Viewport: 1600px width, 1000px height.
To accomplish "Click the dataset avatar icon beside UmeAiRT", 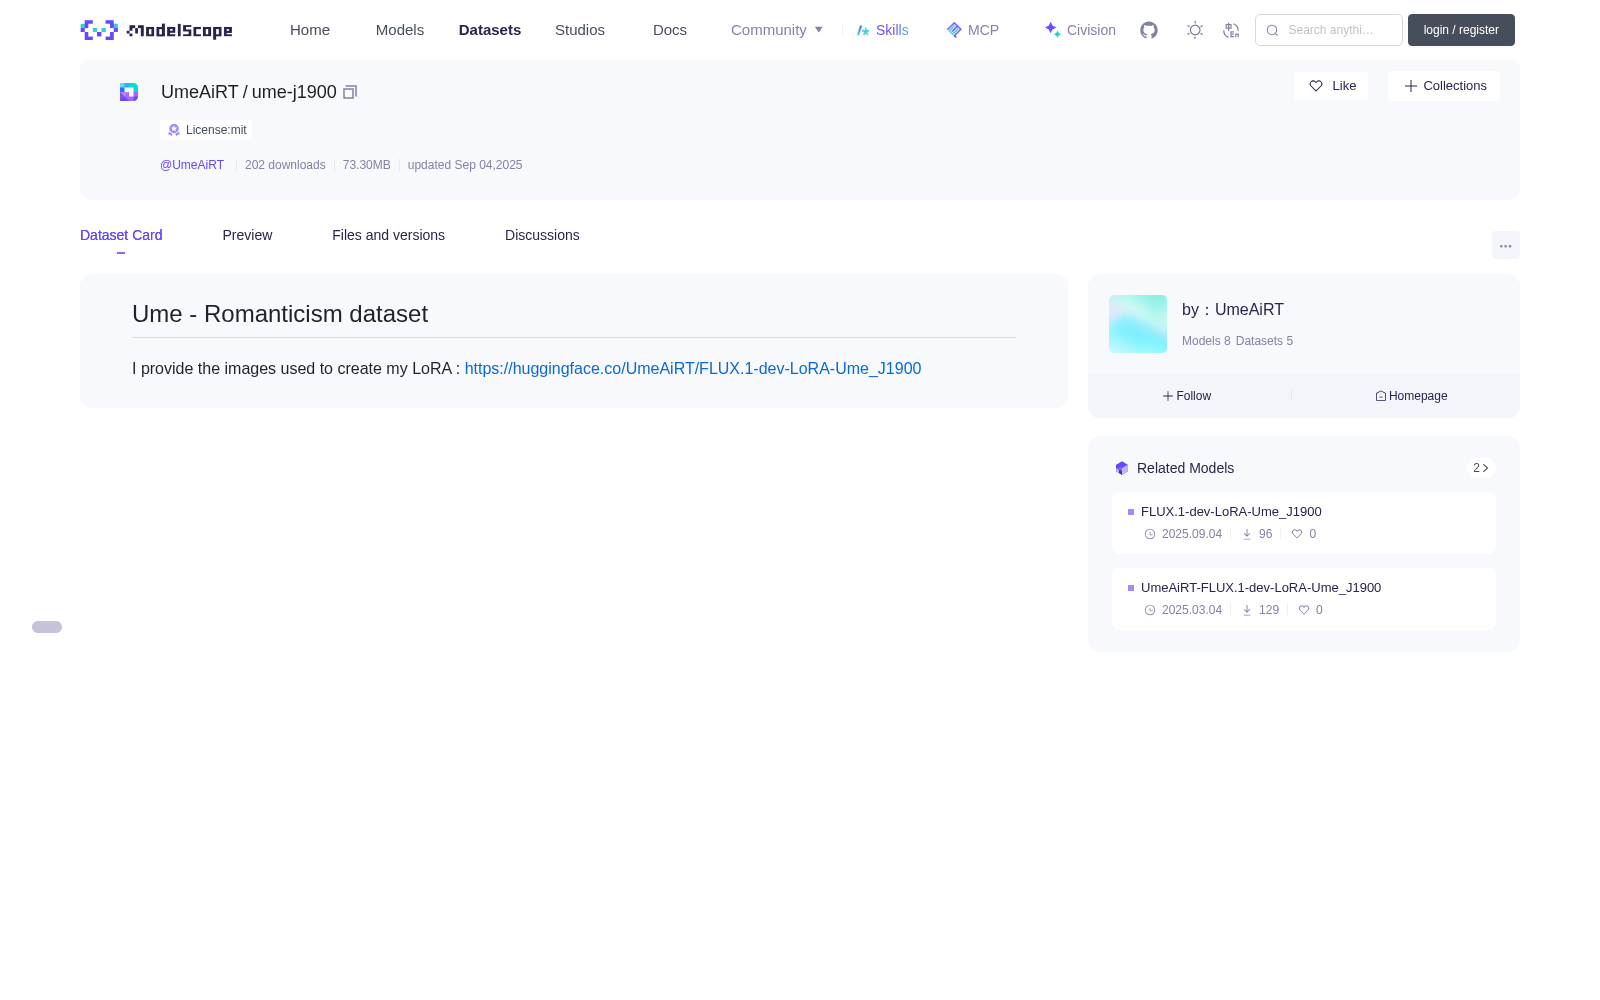I will point(129,92).
